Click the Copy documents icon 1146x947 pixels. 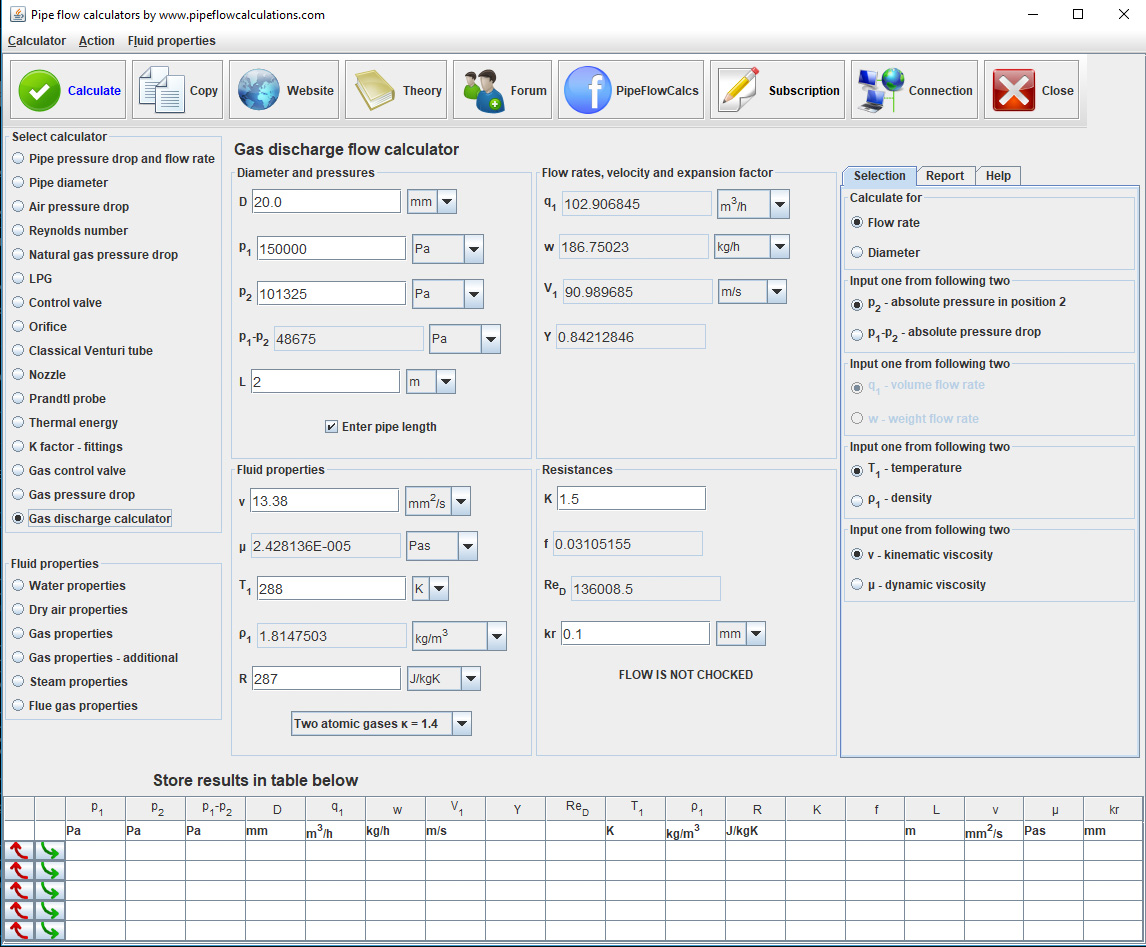coord(162,90)
